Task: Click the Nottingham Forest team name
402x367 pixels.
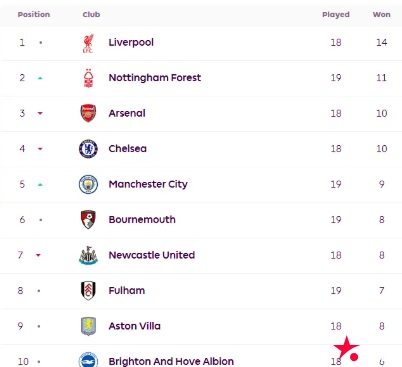Action: pos(155,78)
